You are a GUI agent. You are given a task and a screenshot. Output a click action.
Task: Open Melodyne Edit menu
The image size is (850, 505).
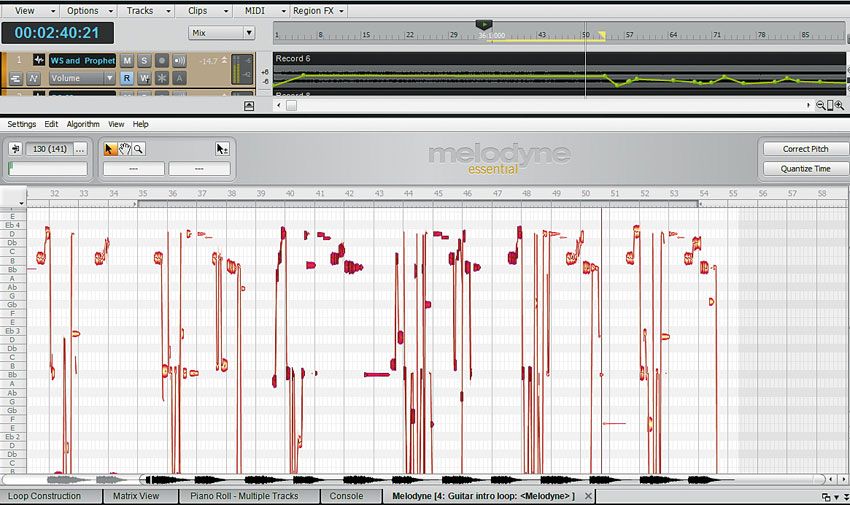click(51, 124)
